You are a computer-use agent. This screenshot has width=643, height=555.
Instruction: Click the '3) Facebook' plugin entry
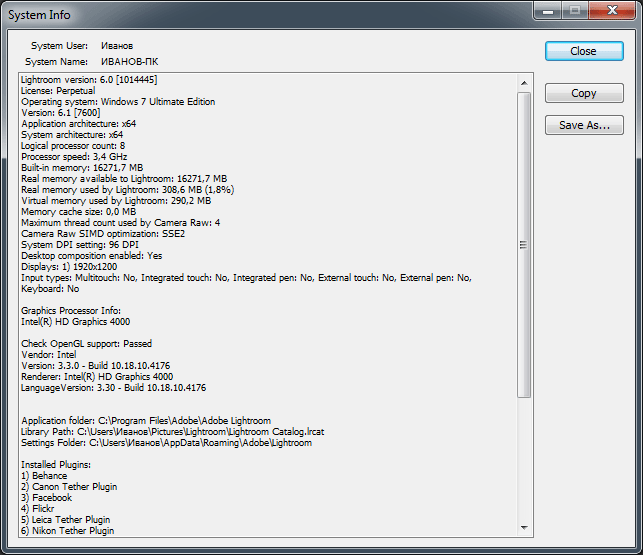click(46, 498)
